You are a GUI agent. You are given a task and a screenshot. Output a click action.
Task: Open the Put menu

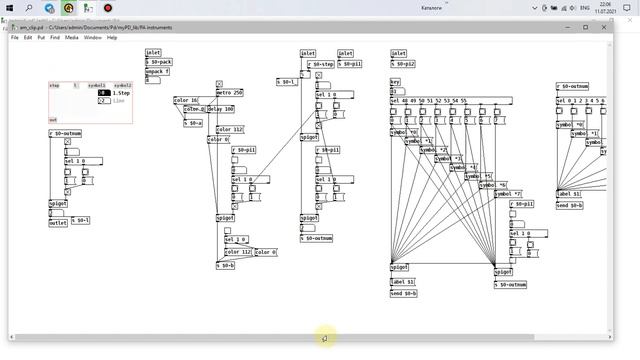click(x=41, y=38)
